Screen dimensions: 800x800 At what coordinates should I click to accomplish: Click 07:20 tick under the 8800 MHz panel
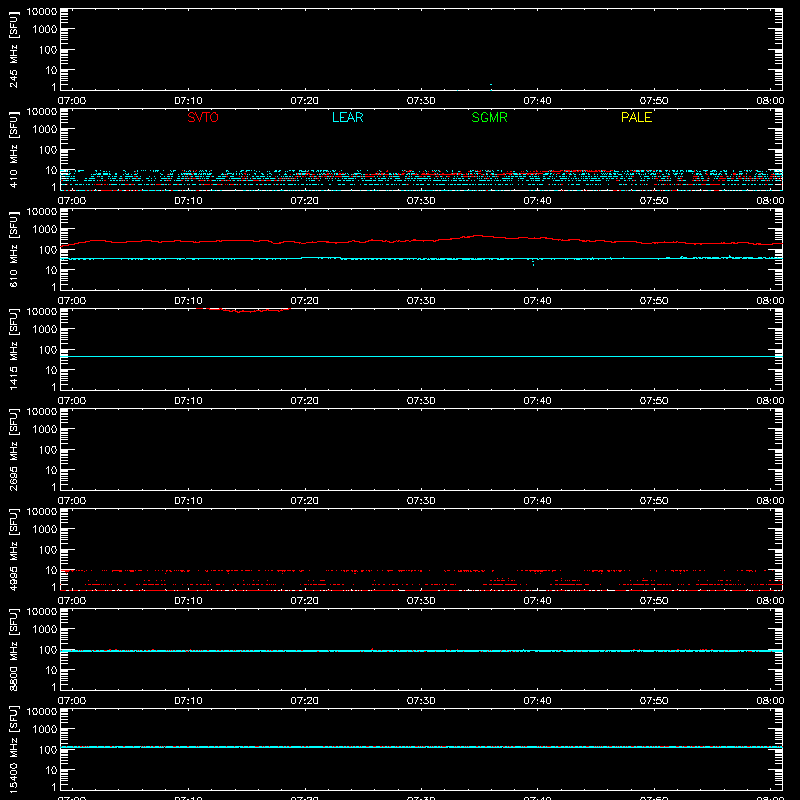[x=305, y=701]
